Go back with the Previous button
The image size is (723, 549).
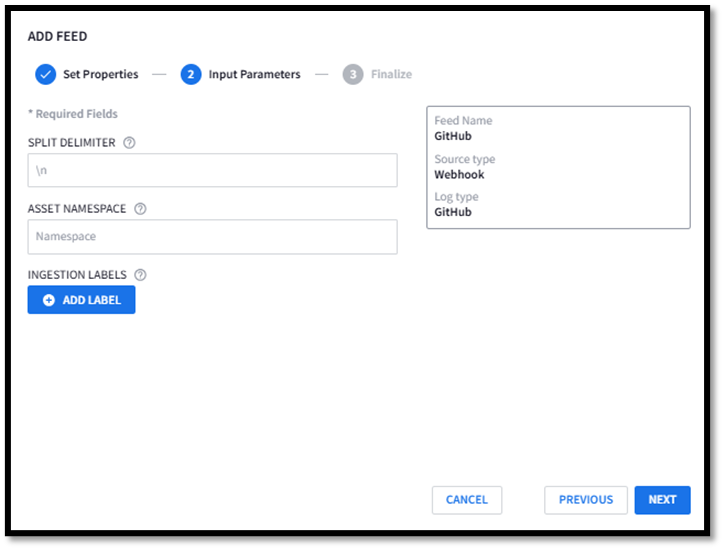pyautogui.click(x=586, y=500)
